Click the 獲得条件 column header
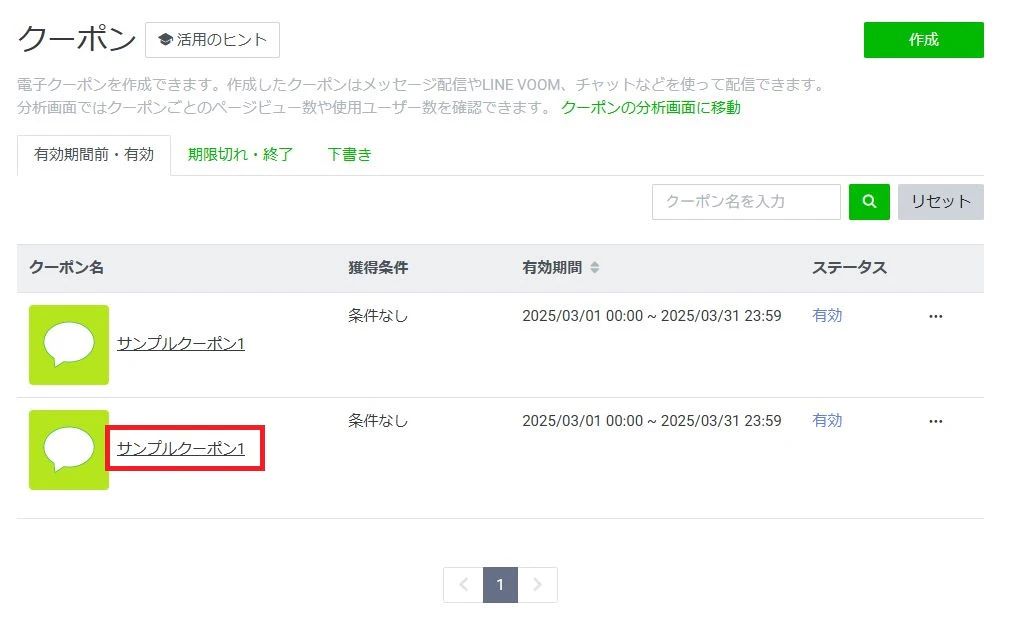Viewport: 1019px width, 621px height. [x=378, y=267]
